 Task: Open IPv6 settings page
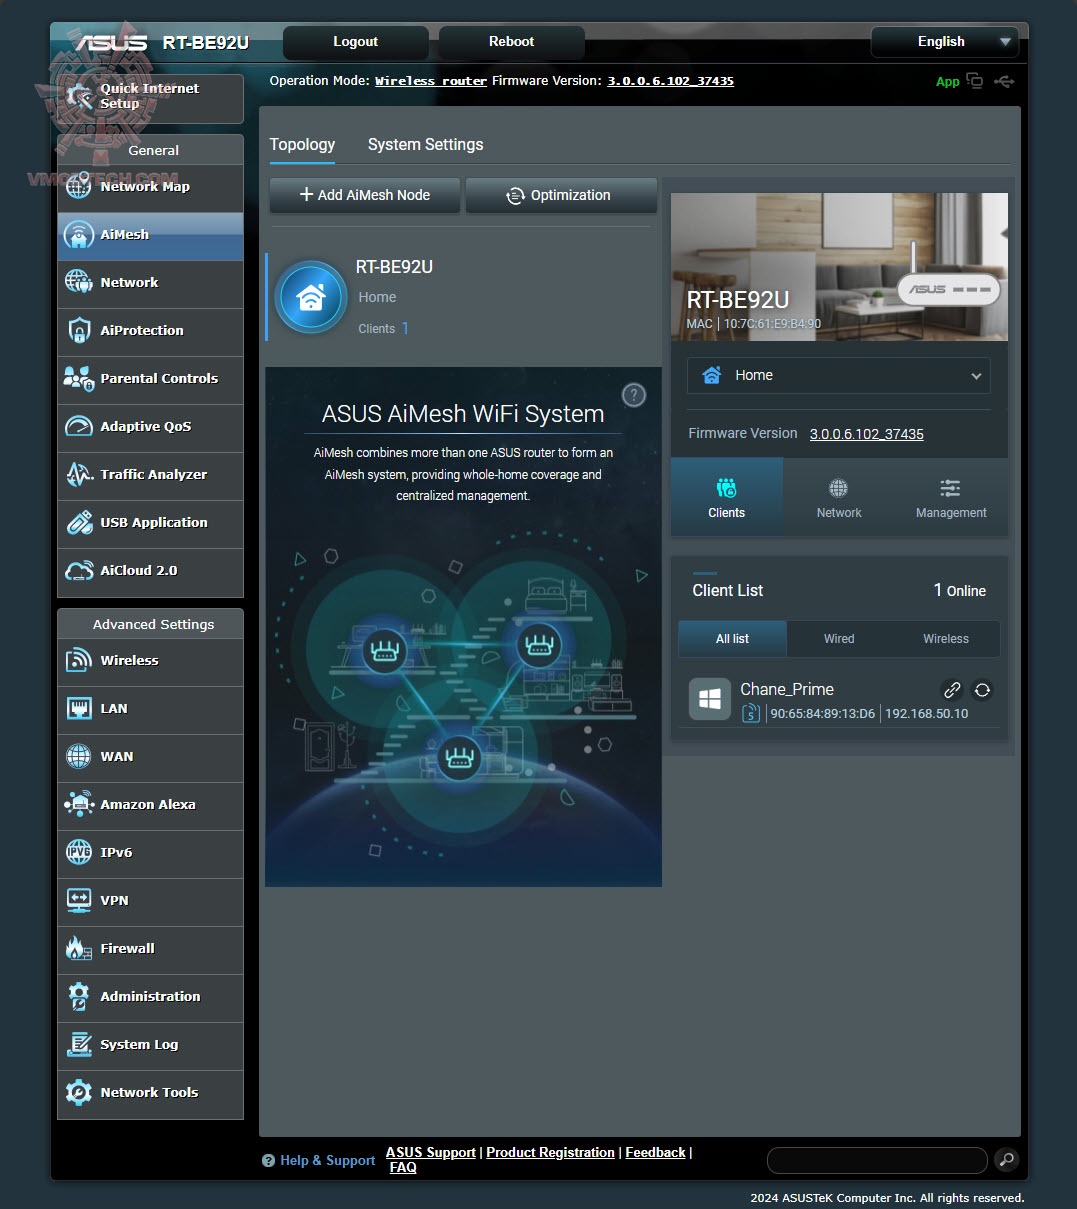(150, 853)
